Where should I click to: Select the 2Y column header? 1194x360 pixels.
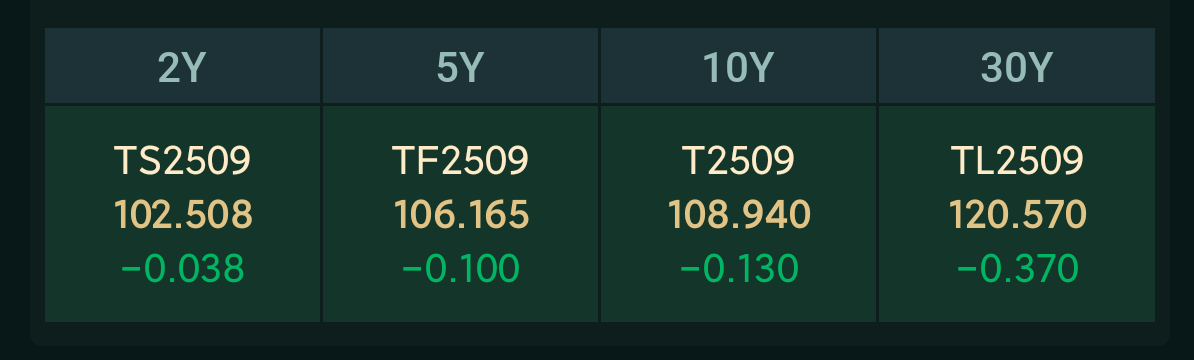182,65
